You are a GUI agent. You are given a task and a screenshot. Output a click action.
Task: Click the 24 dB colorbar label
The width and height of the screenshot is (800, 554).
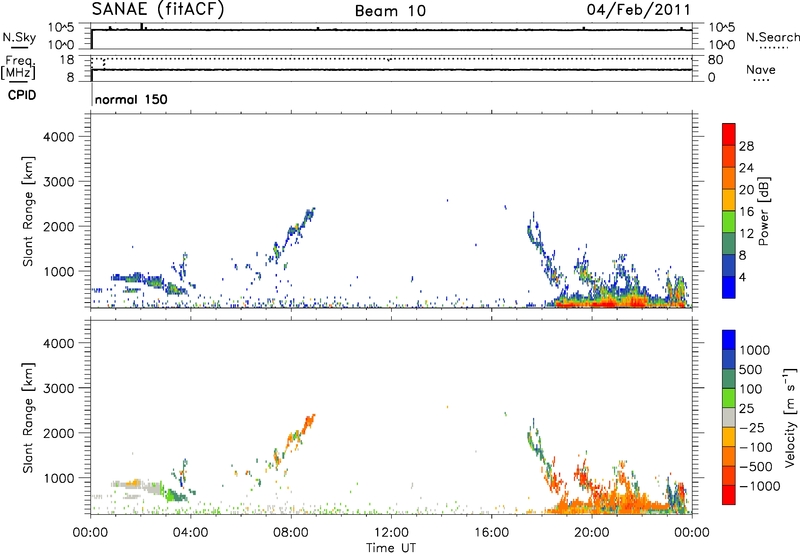(x=746, y=168)
